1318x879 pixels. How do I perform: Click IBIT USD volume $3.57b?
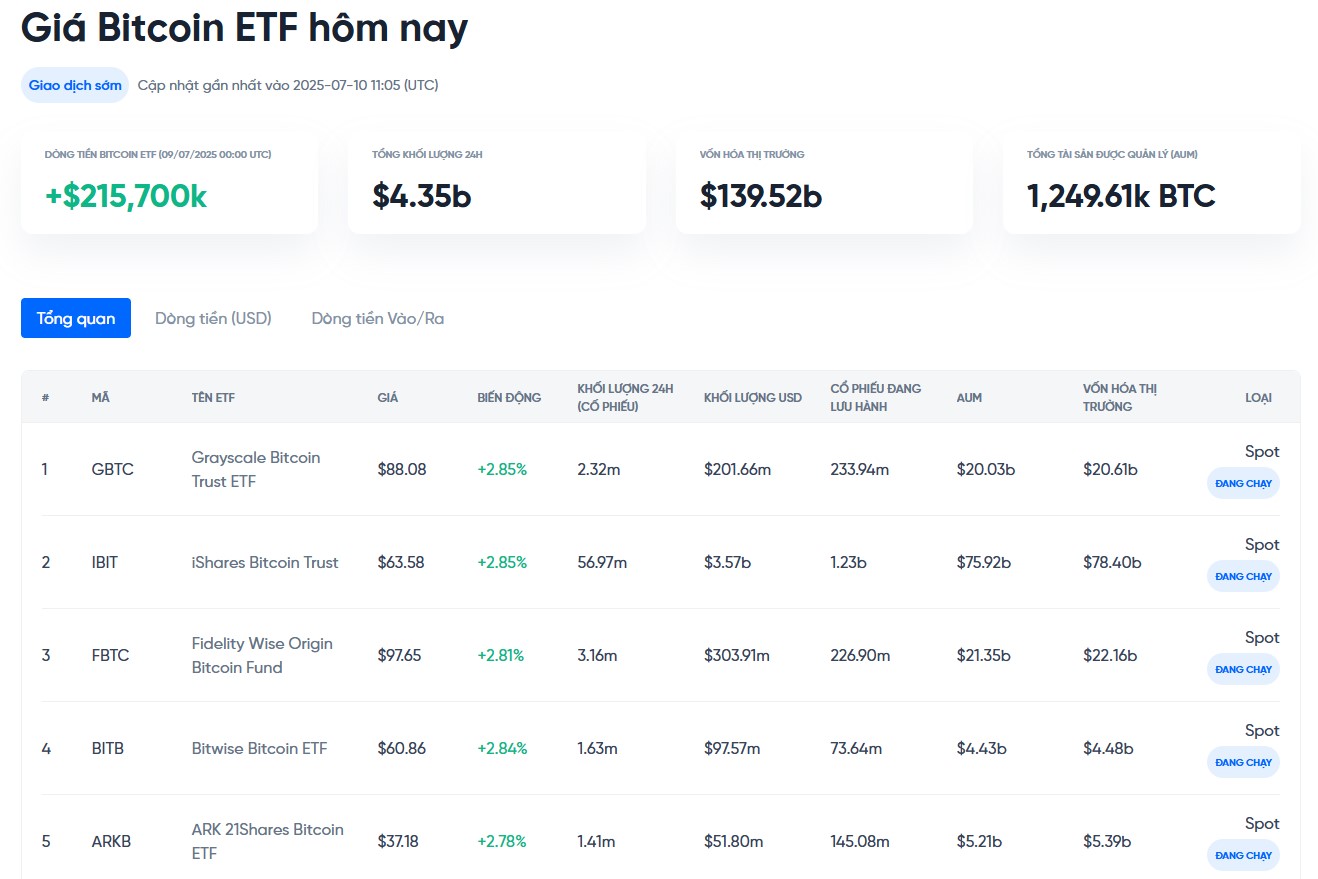pyautogui.click(x=727, y=562)
